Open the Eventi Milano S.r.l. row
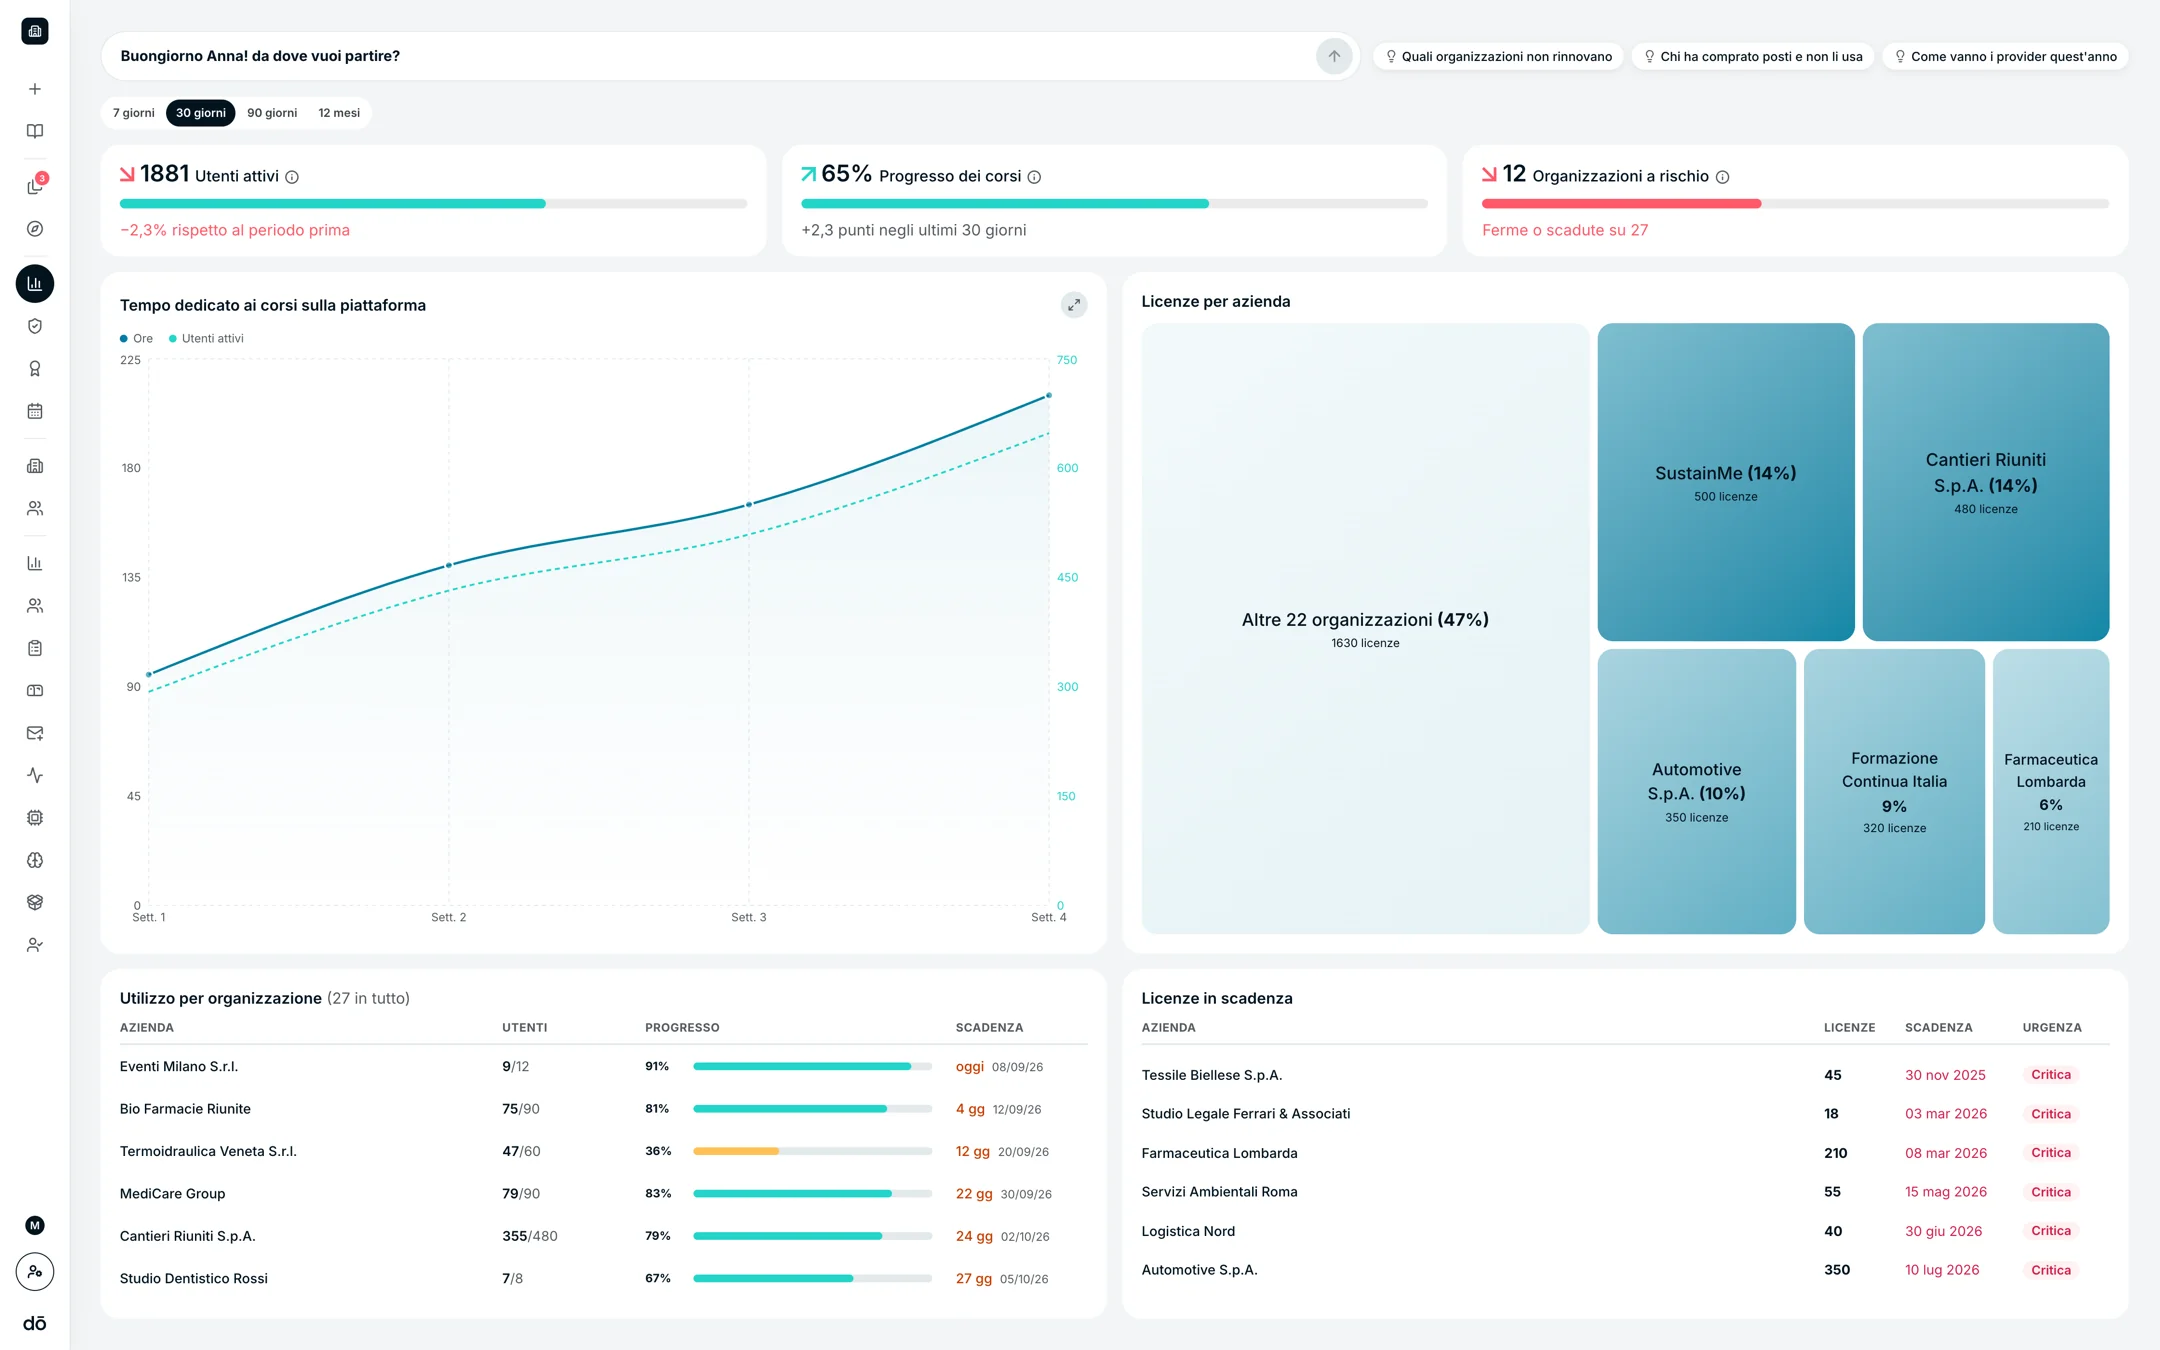The height and width of the screenshot is (1350, 2160). (x=603, y=1067)
